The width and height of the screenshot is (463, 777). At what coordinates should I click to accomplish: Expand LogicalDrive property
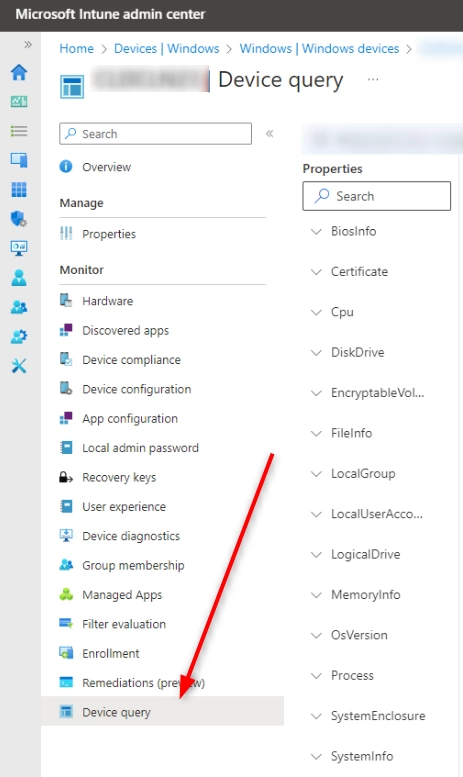point(316,555)
